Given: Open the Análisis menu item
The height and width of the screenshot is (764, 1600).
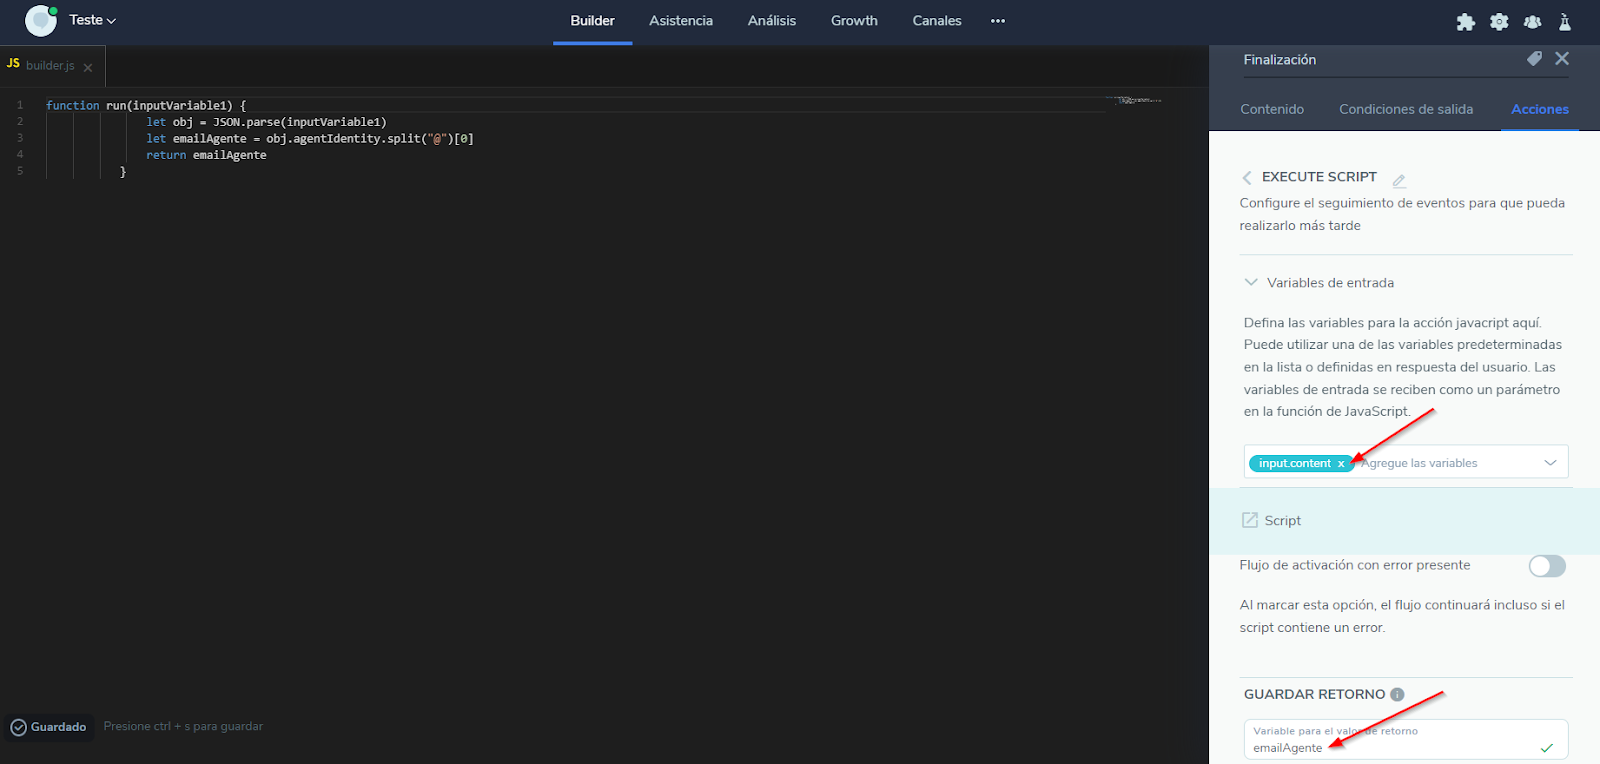Looking at the screenshot, I should point(771,21).
